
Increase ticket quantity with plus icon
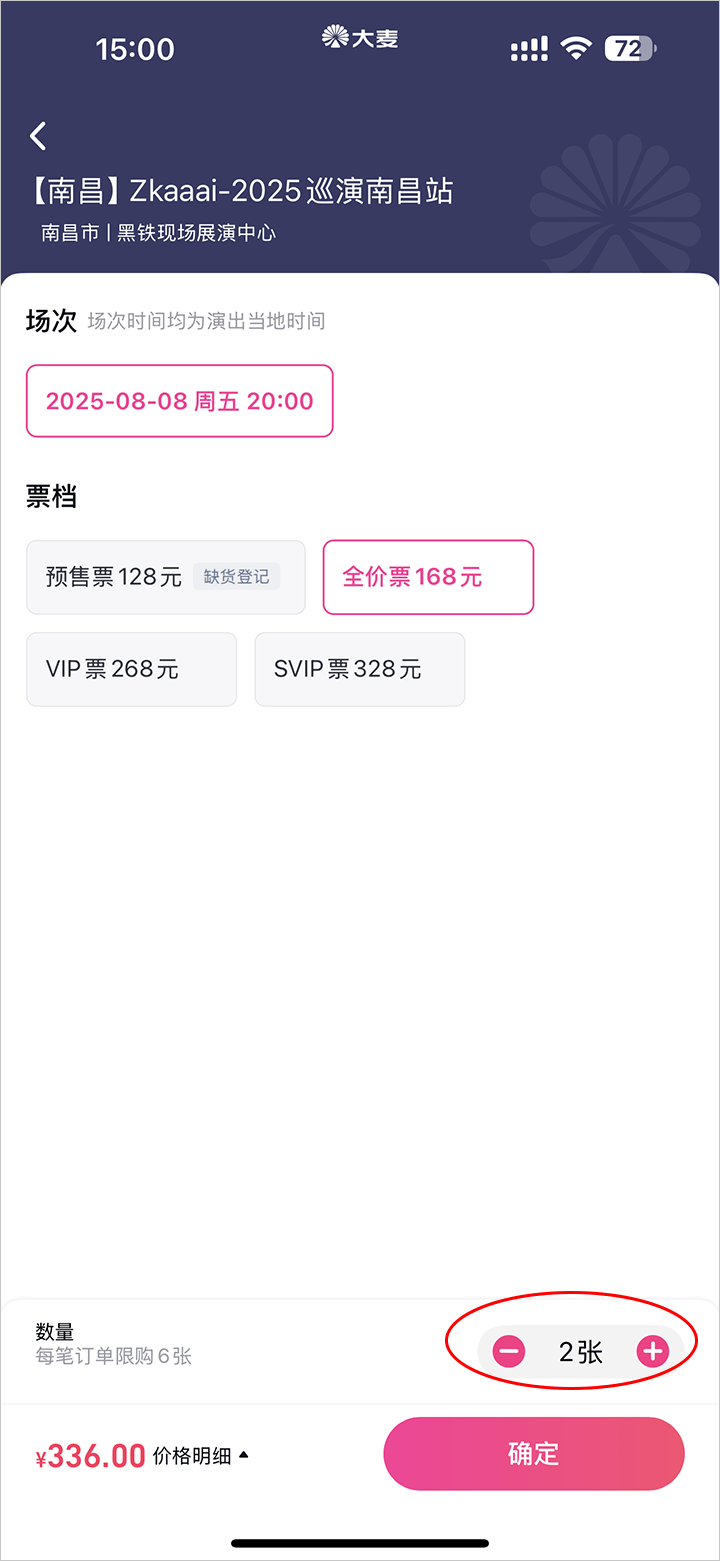(x=652, y=1352)
